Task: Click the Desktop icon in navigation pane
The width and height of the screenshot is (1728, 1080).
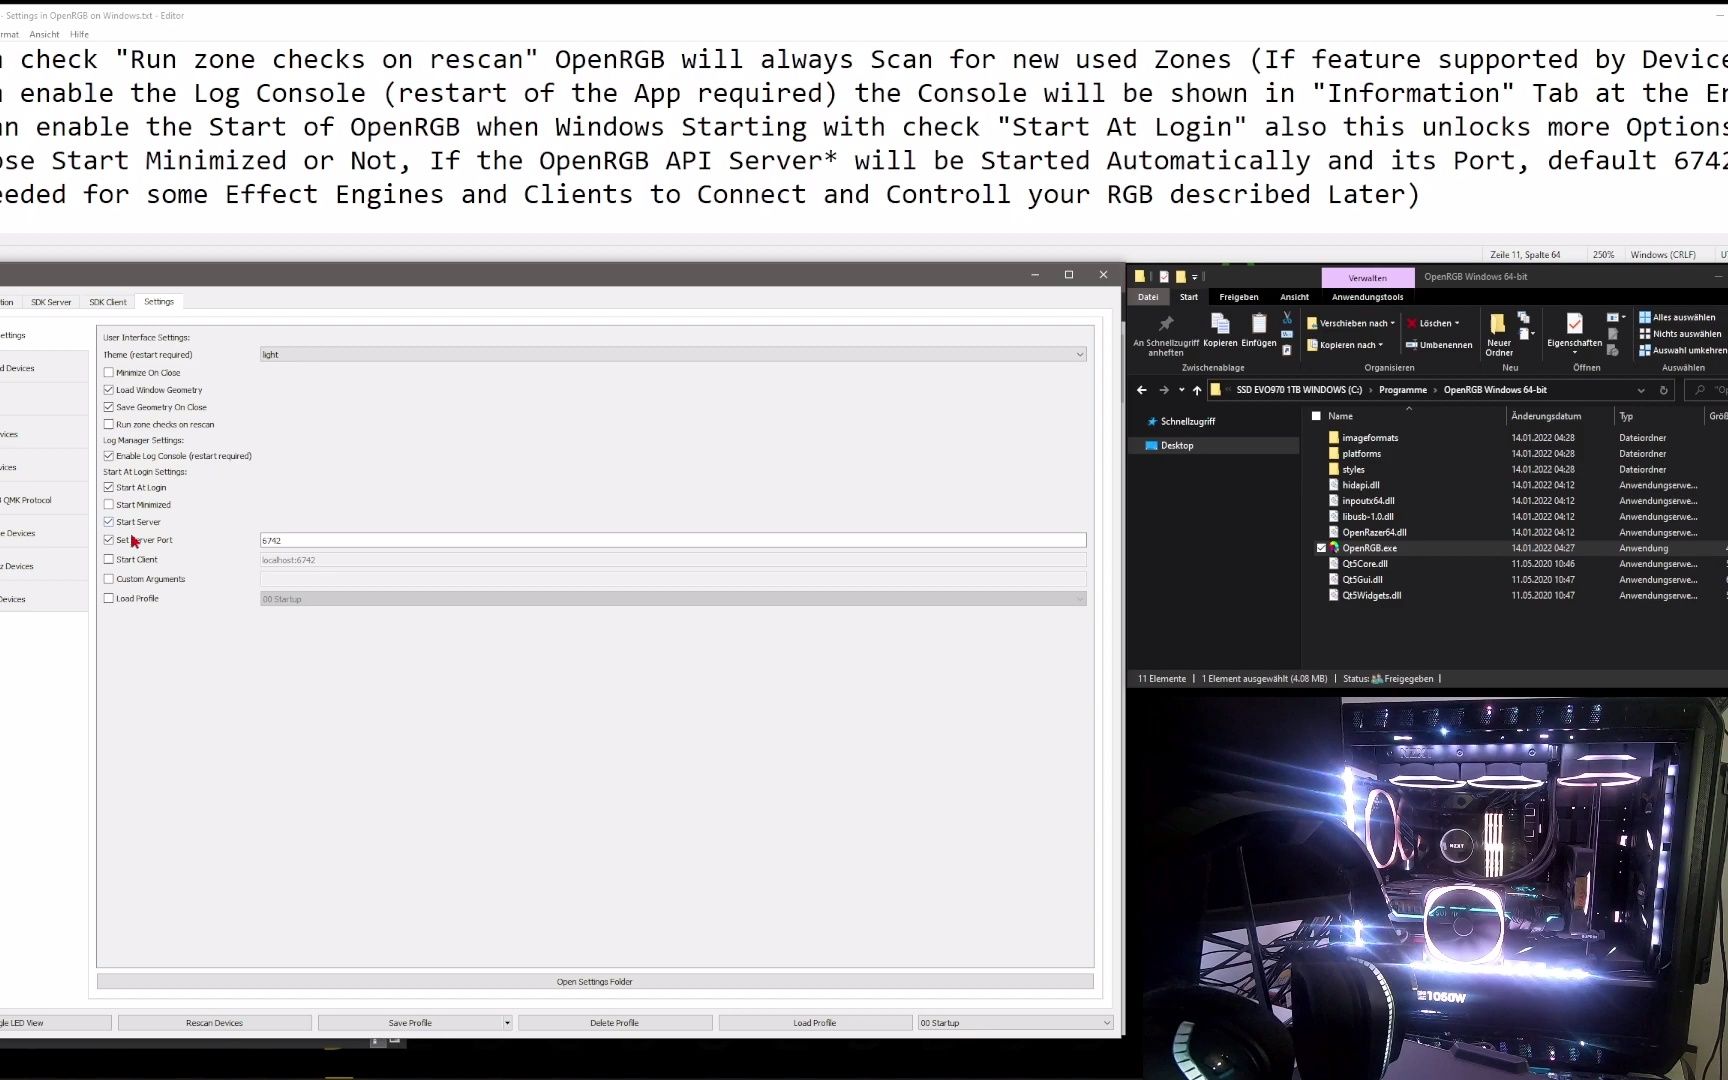Action: (1151, 446)
